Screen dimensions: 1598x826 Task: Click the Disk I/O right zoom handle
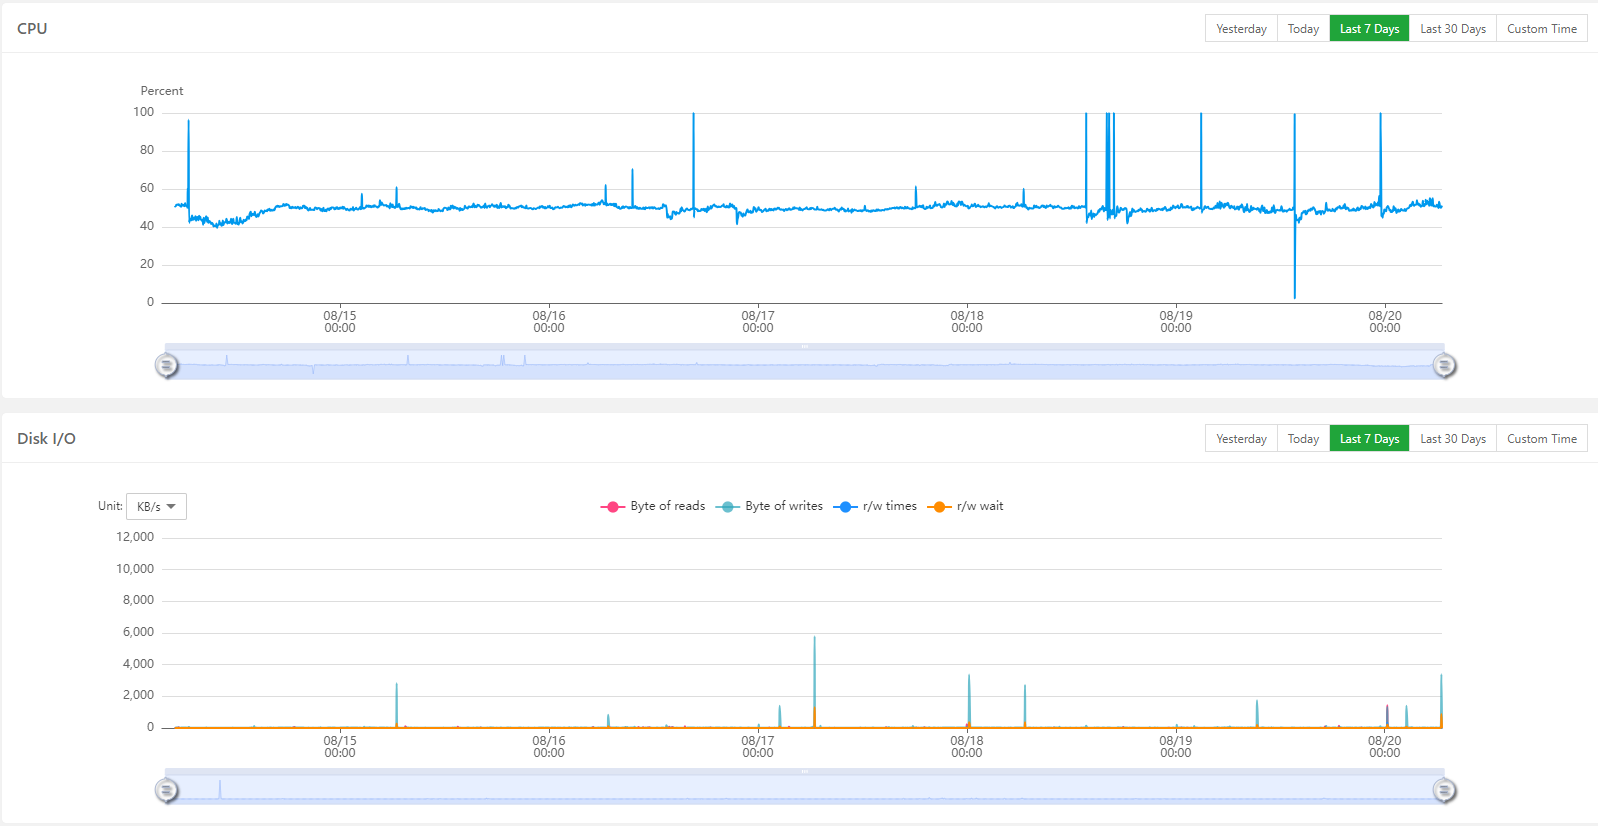(x=1444, y=791)
